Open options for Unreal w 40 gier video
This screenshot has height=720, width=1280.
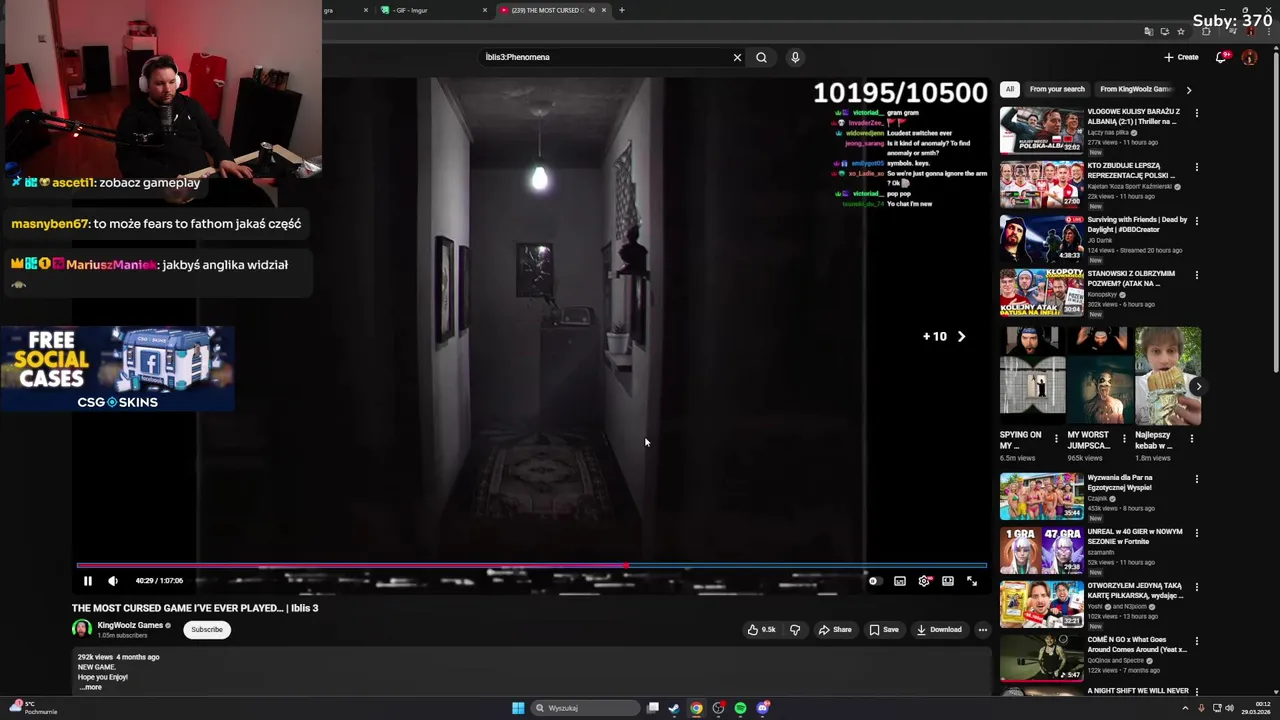(x=1196, y=533)
